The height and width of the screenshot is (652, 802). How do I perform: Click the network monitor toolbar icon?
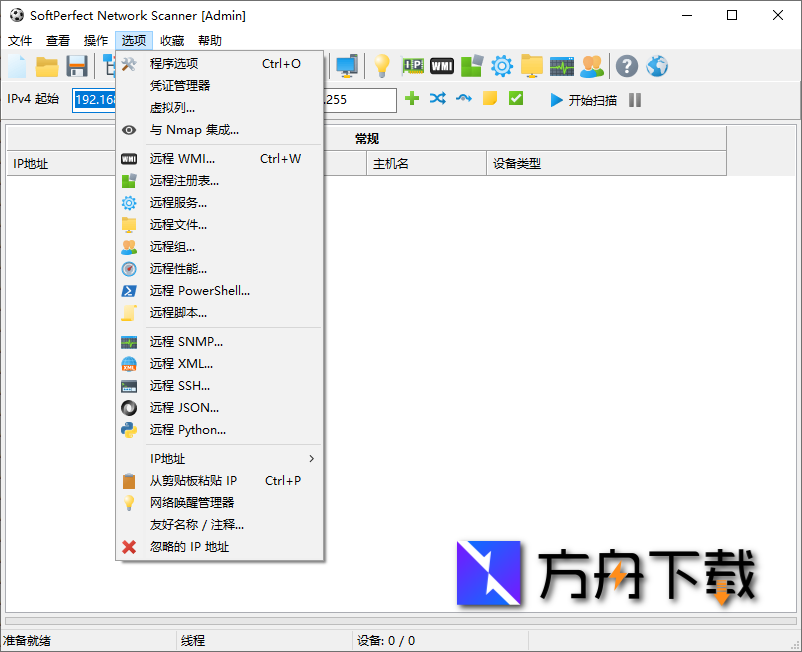561,66
